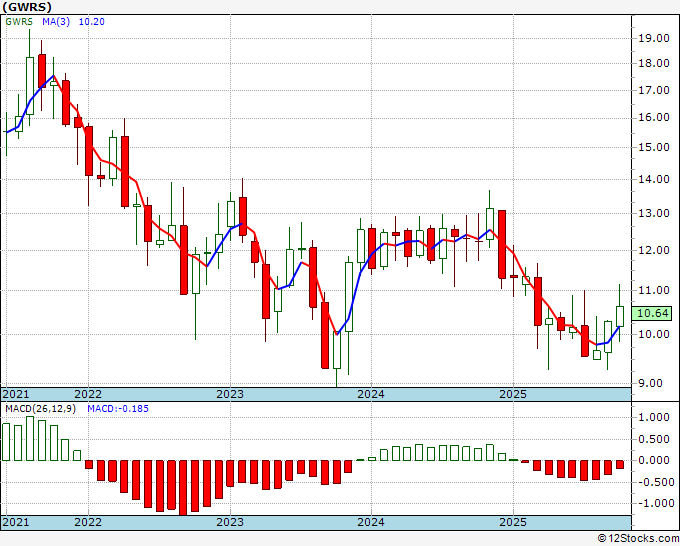The height and width of the screenshot is (546, 680).
Task: Click the 1.000 MACD axis label
Action: click(x=654, y=418)
